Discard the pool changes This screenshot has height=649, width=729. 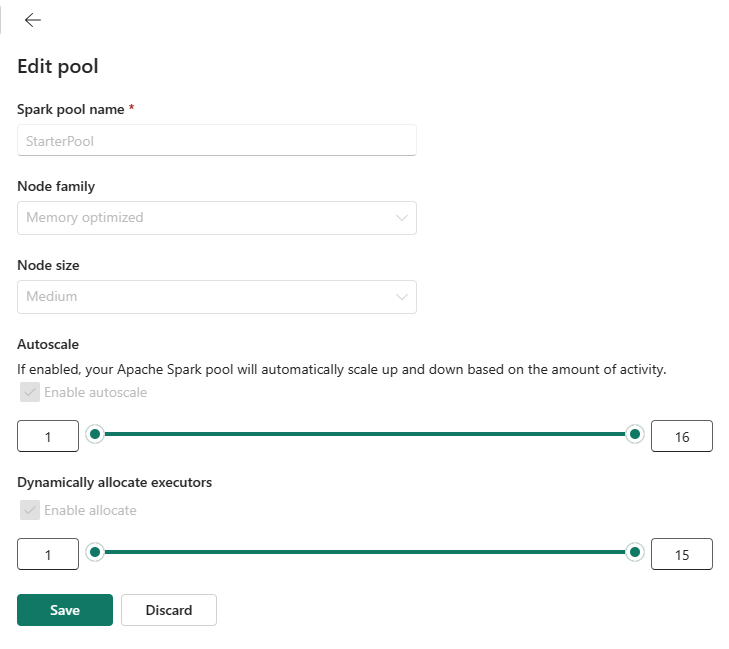pos(168,610)
